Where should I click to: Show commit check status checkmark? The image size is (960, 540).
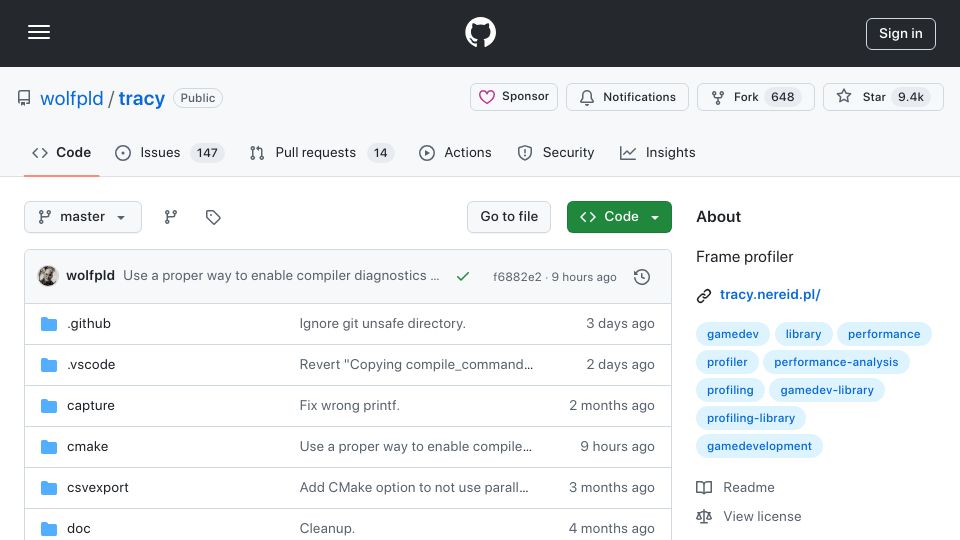(x=463, y=277)
